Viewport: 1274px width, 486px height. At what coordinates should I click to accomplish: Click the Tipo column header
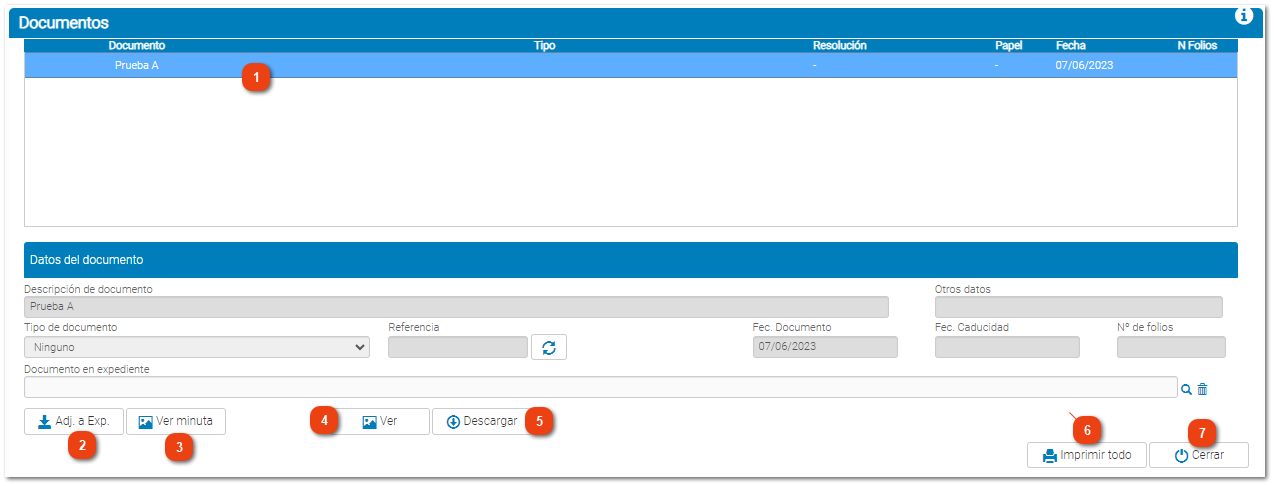tap(545, 46)
